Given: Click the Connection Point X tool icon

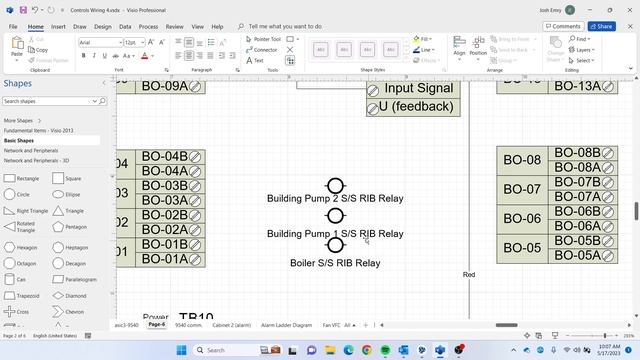Looking at the screenshot, I should tap(290, 50).
